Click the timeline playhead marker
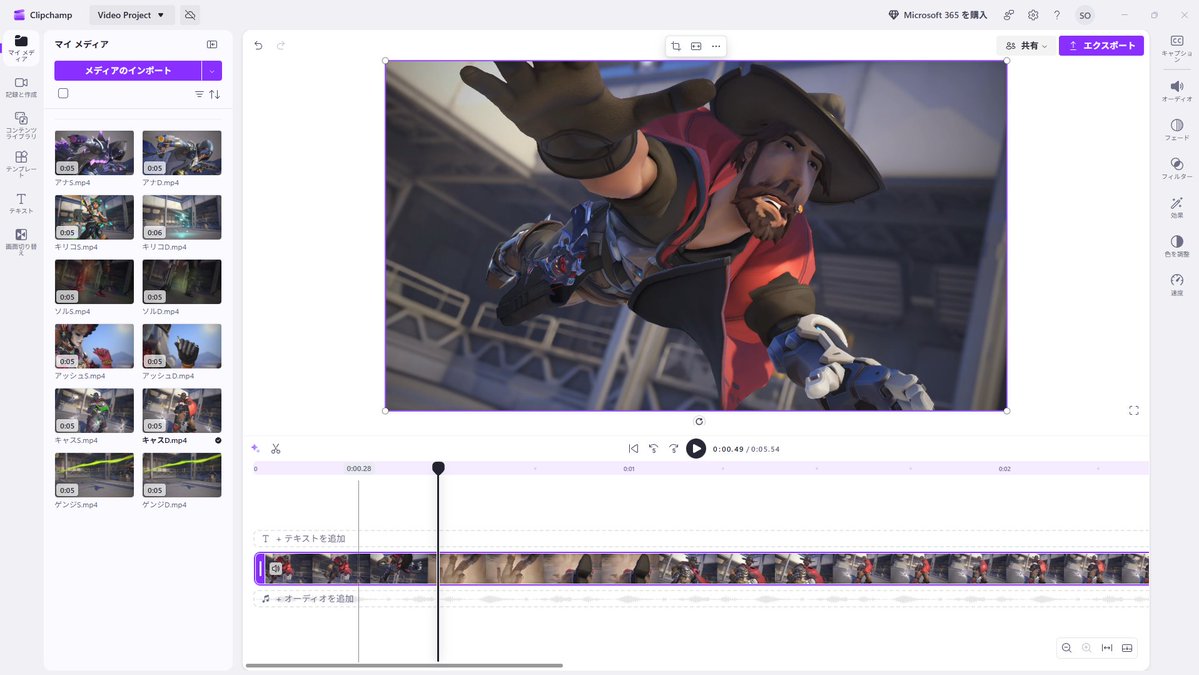 click(438, 467)
